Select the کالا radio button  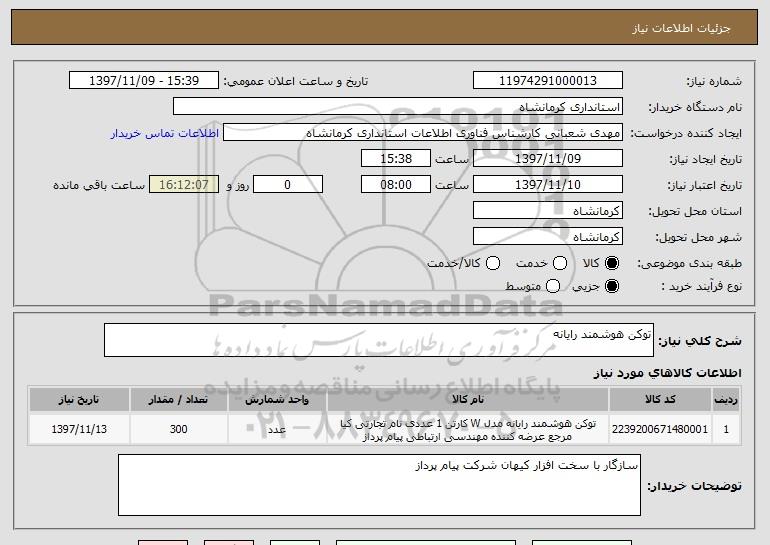click(x=612, y=263)
